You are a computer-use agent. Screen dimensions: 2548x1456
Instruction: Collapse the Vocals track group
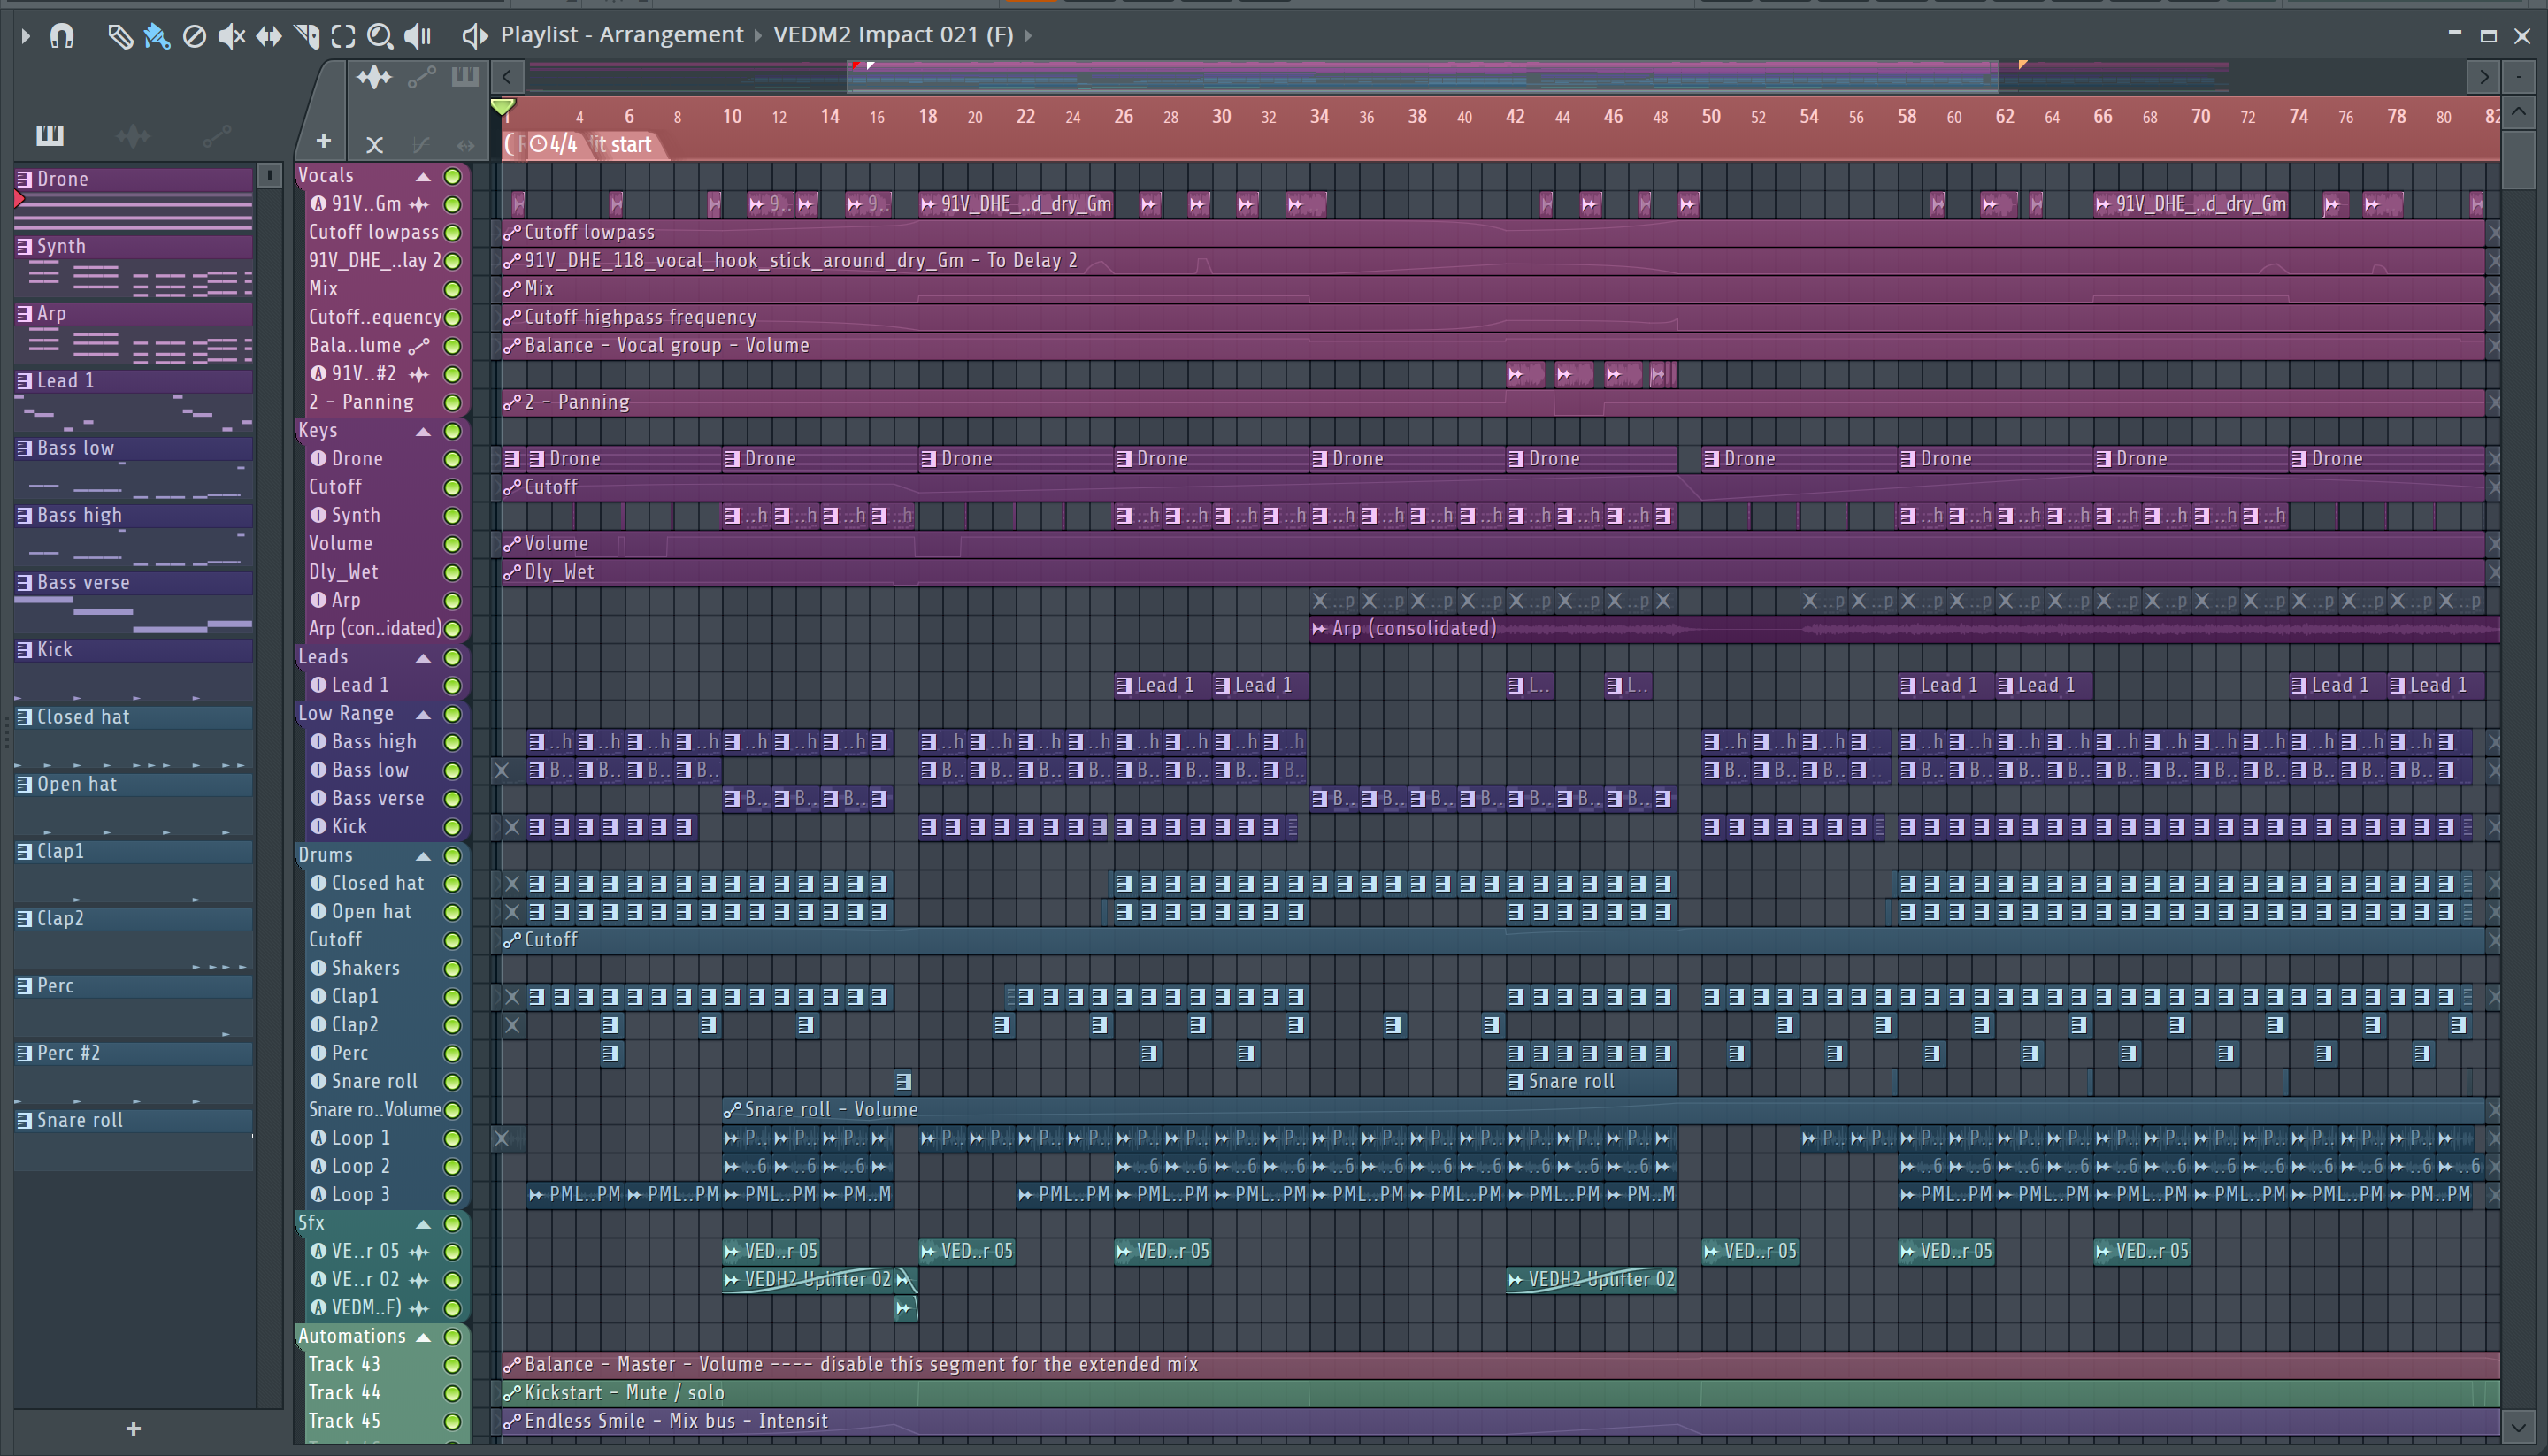click(x=423, y=176)
